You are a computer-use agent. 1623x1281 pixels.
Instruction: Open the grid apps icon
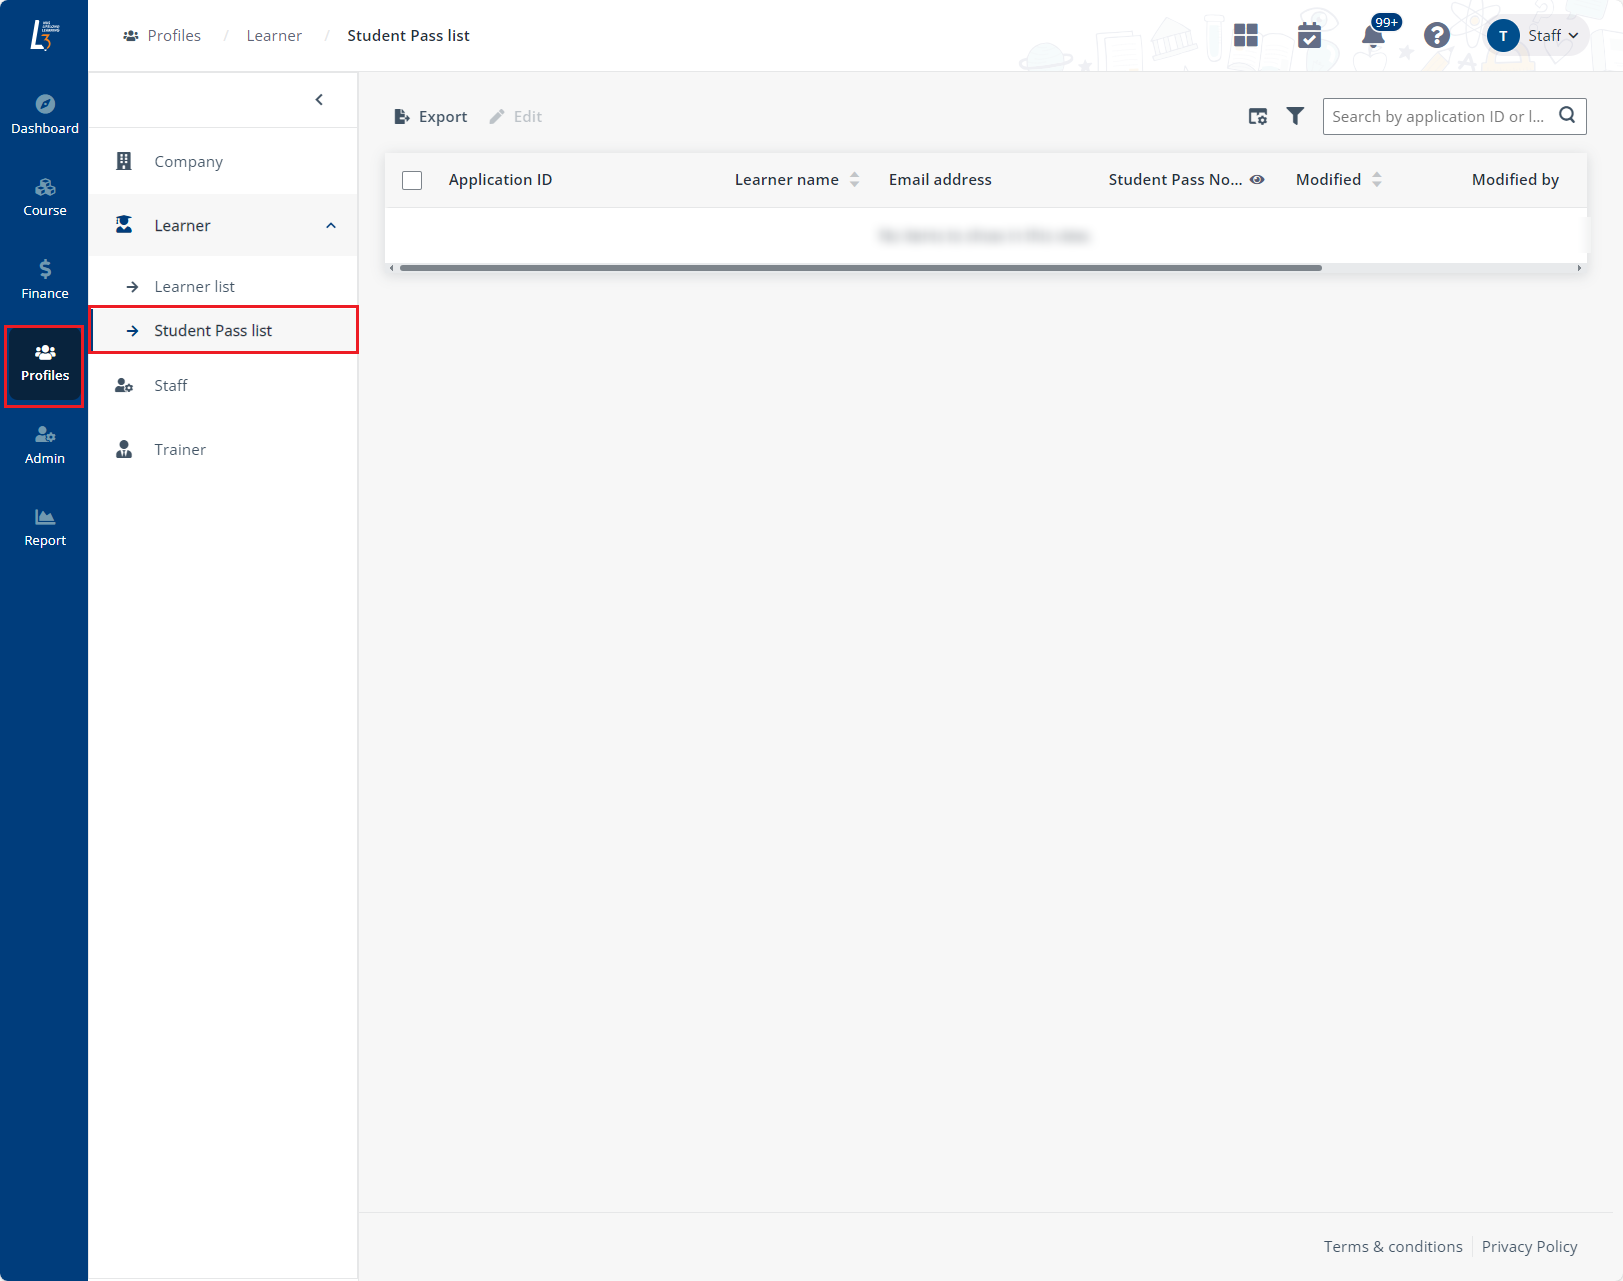click(1245, 36)
